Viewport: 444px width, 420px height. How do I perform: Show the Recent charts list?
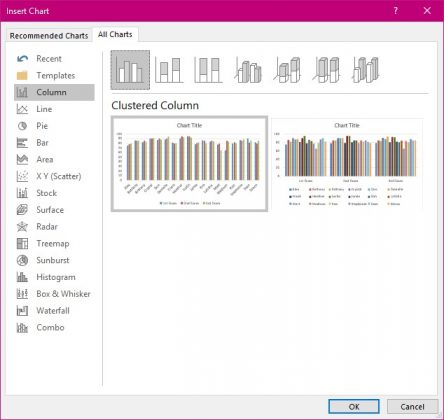(x=54, y=59)
